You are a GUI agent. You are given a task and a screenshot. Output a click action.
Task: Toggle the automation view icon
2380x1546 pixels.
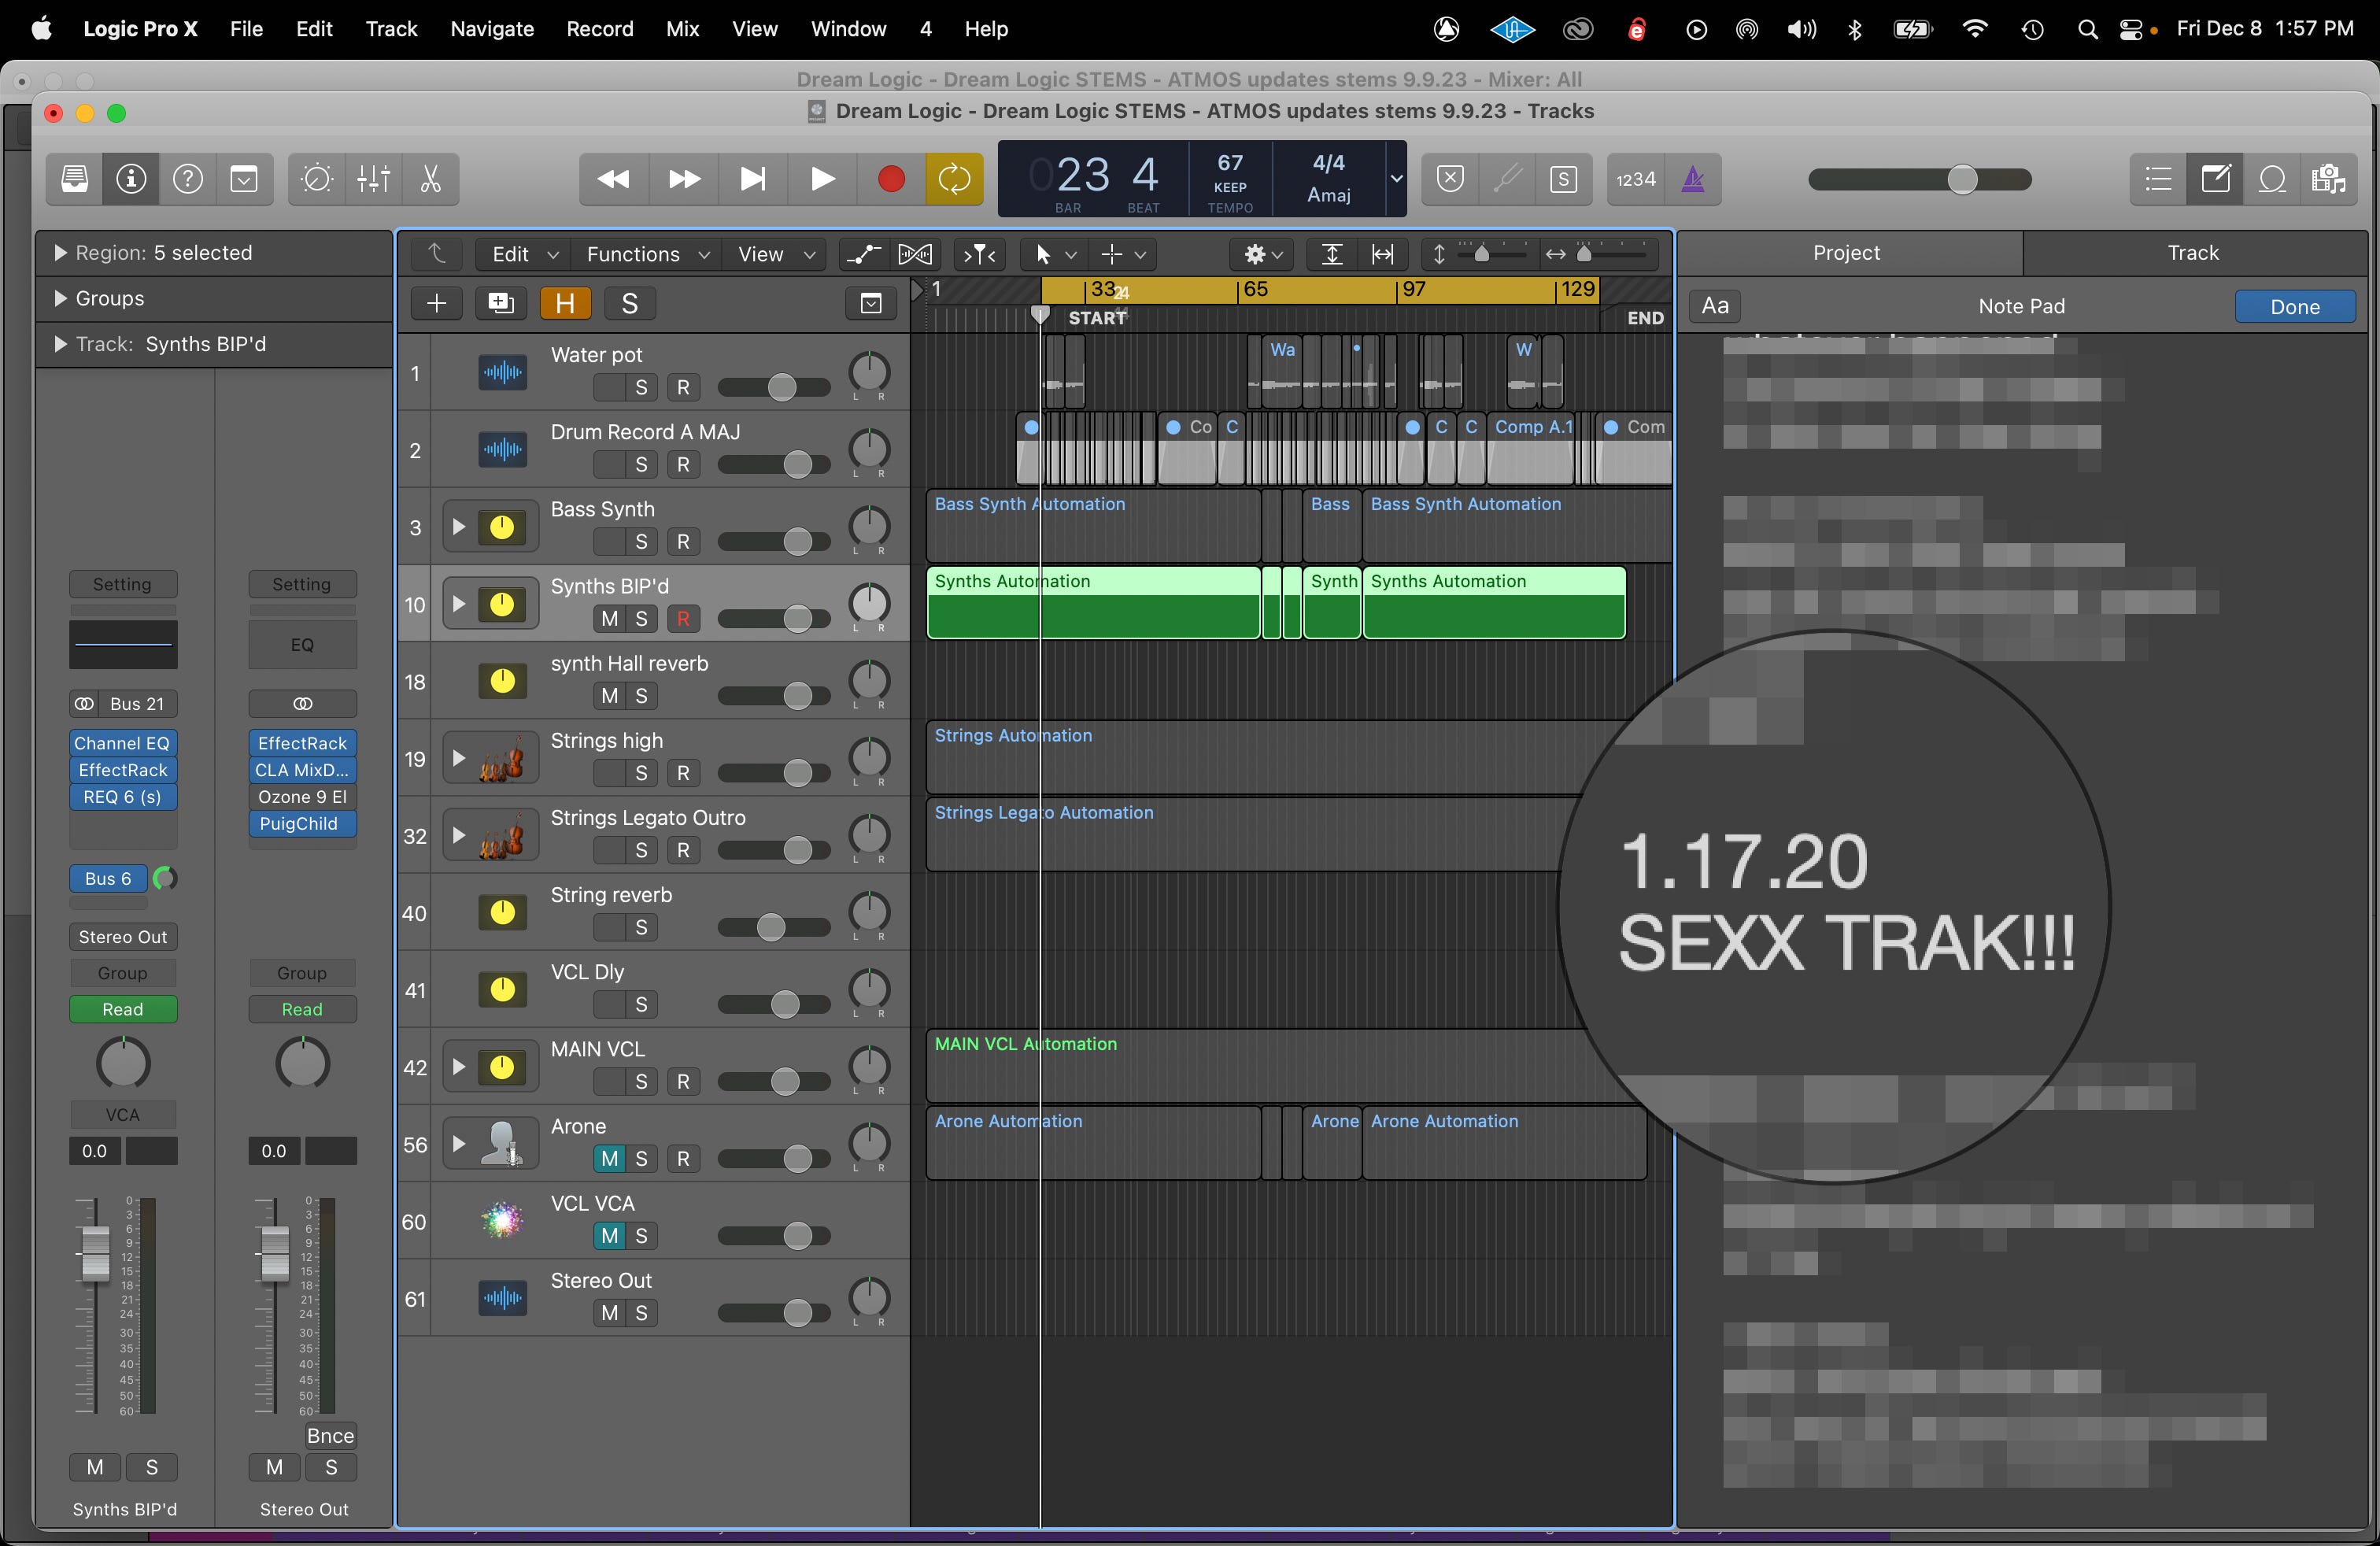[x=863, y=254]
